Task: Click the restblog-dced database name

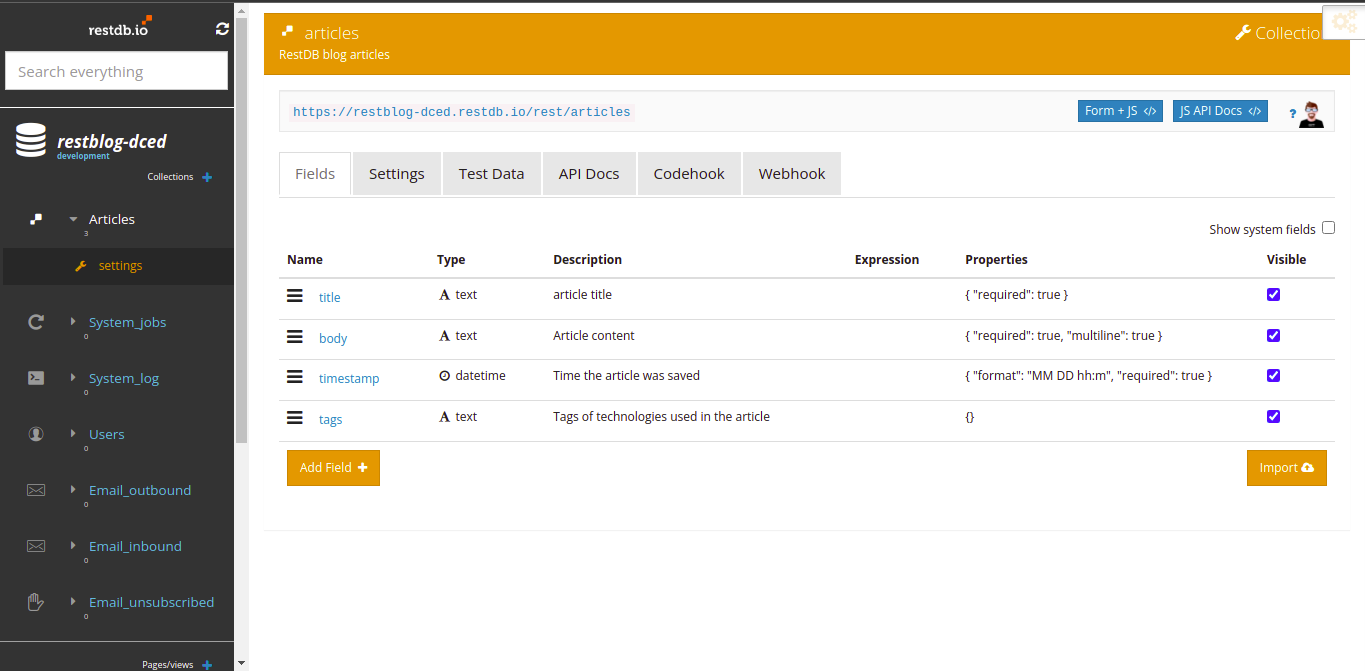Action: coord(112,141)
